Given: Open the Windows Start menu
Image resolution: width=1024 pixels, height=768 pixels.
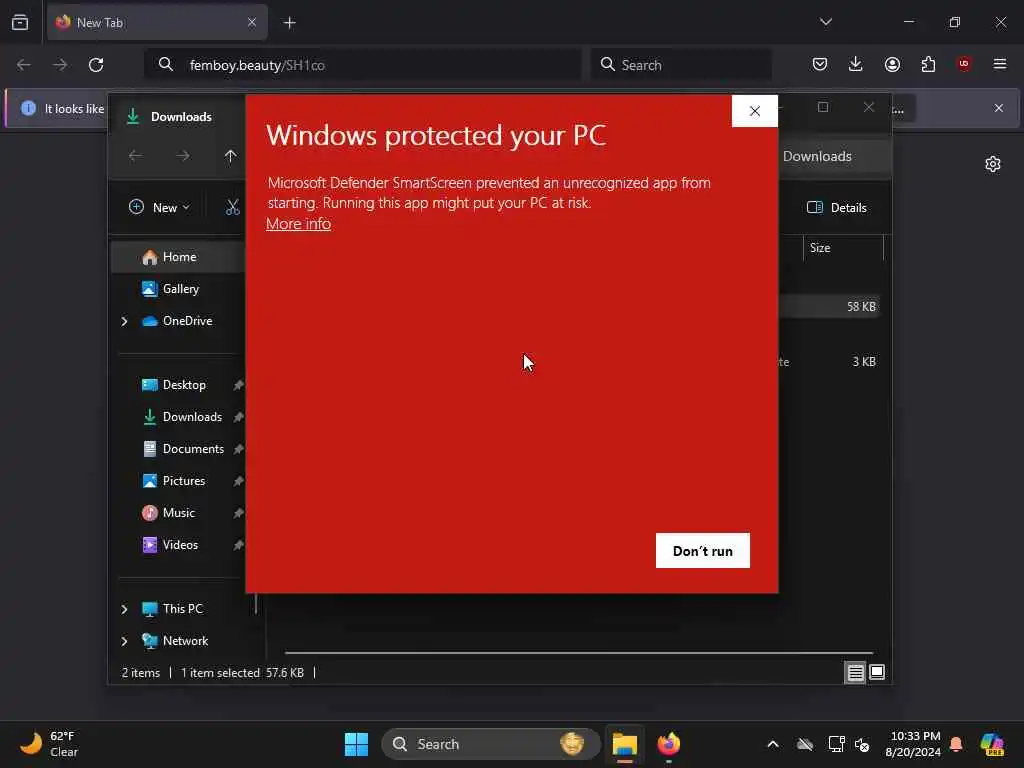Looking at the screenshot, I should click(356, 744).
